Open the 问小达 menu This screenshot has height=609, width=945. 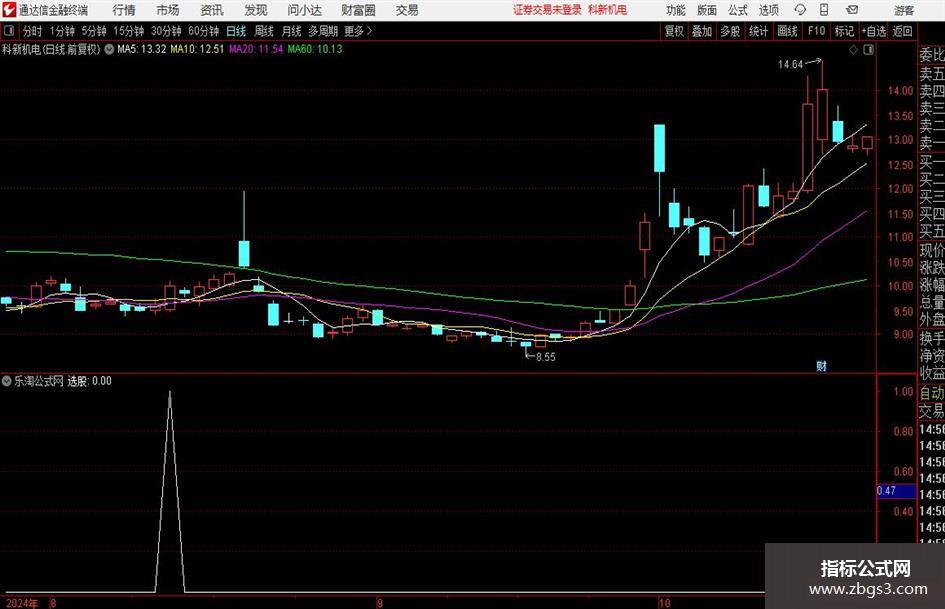[x=304, y=10]
